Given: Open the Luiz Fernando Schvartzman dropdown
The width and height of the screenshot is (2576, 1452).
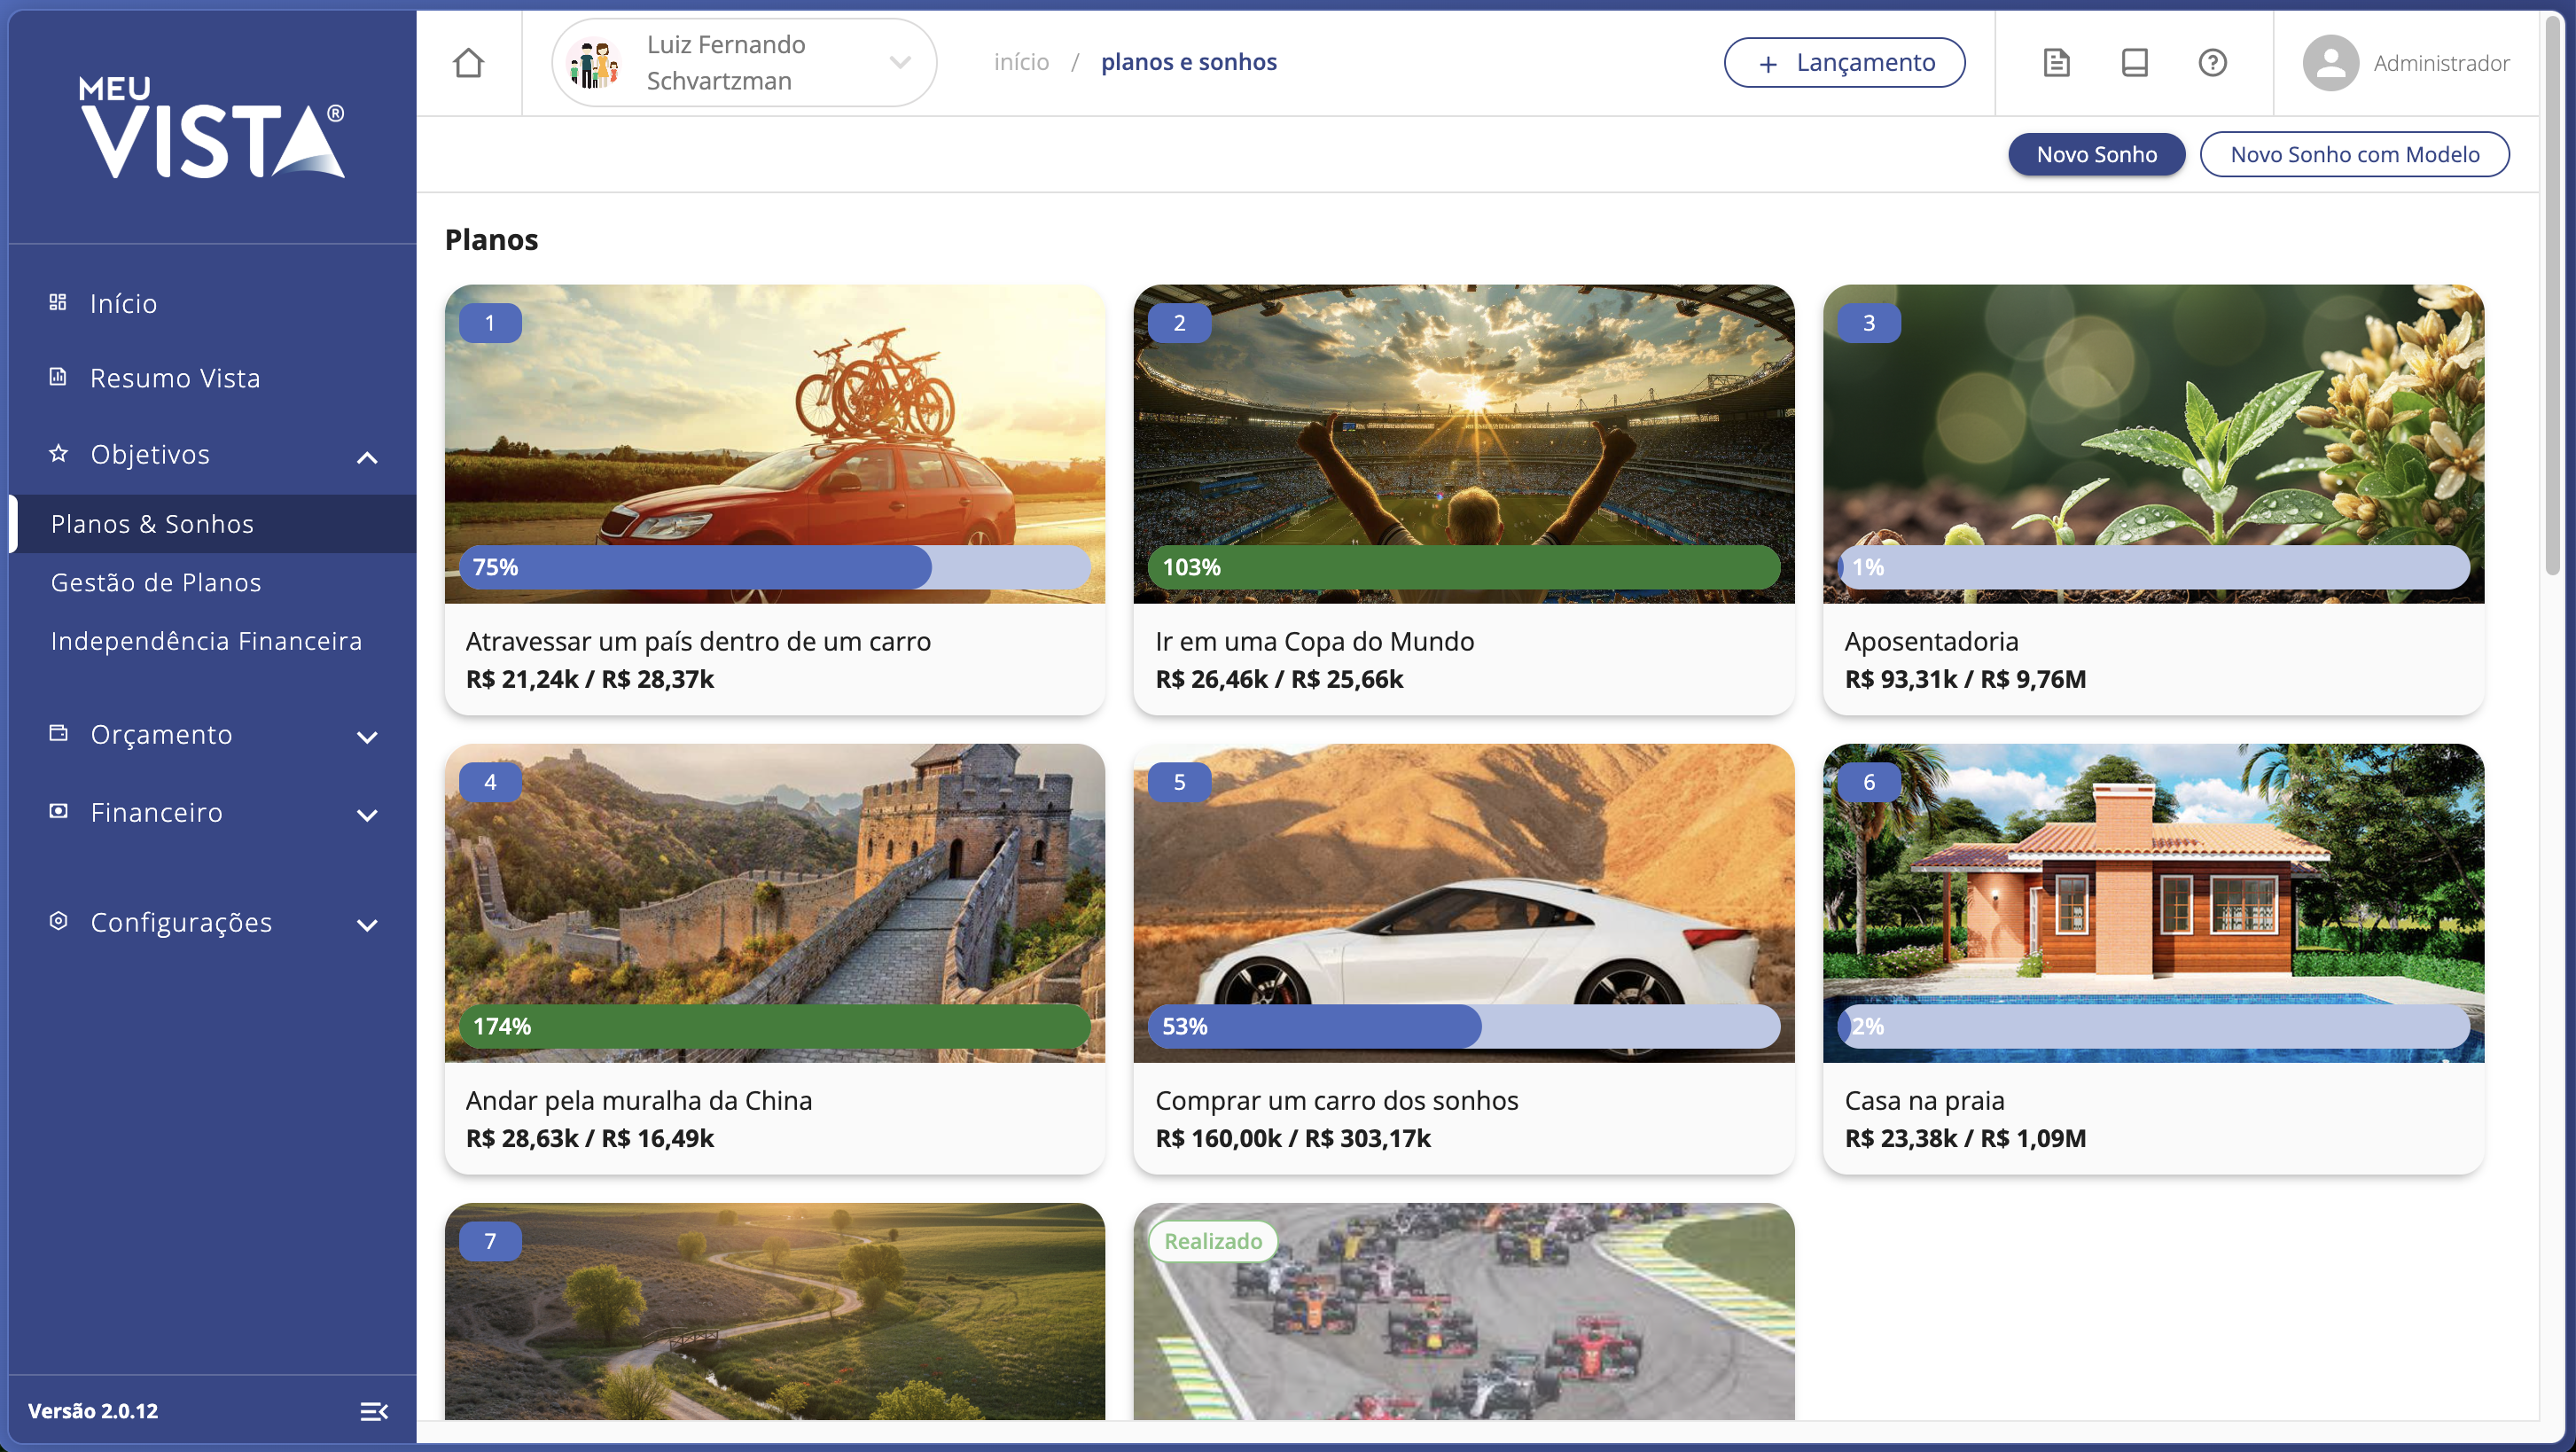Looking at the screenshot, I should coord(899,63).
